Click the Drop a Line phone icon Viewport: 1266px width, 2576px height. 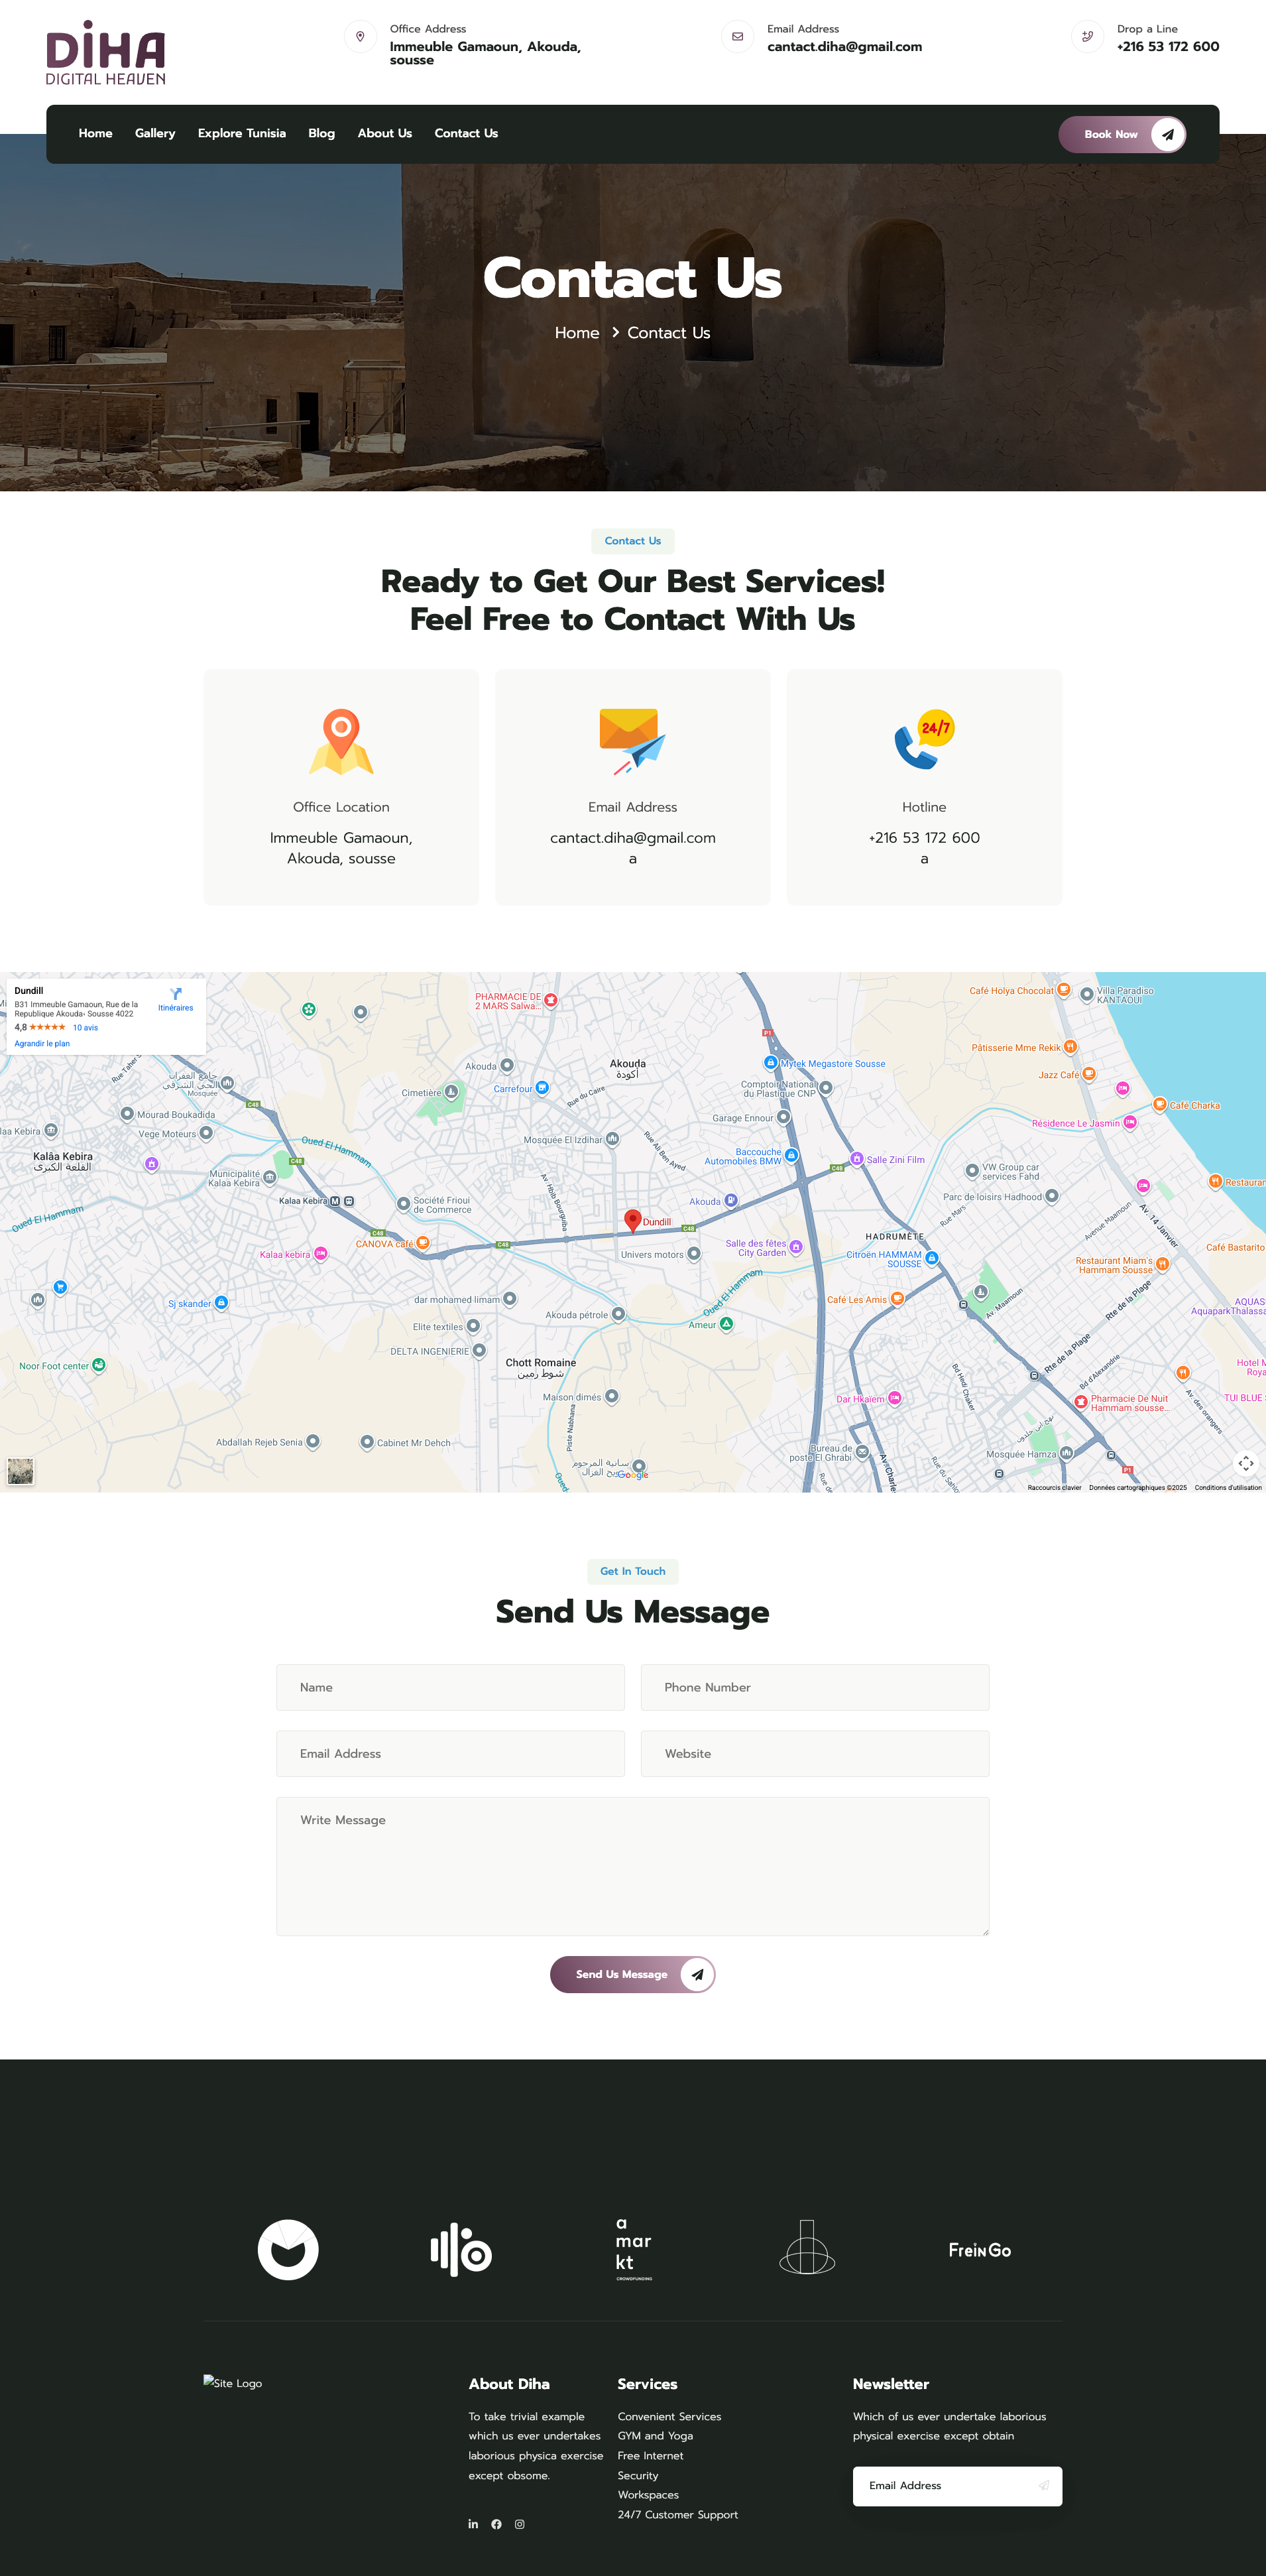(x=1087, y=37)
